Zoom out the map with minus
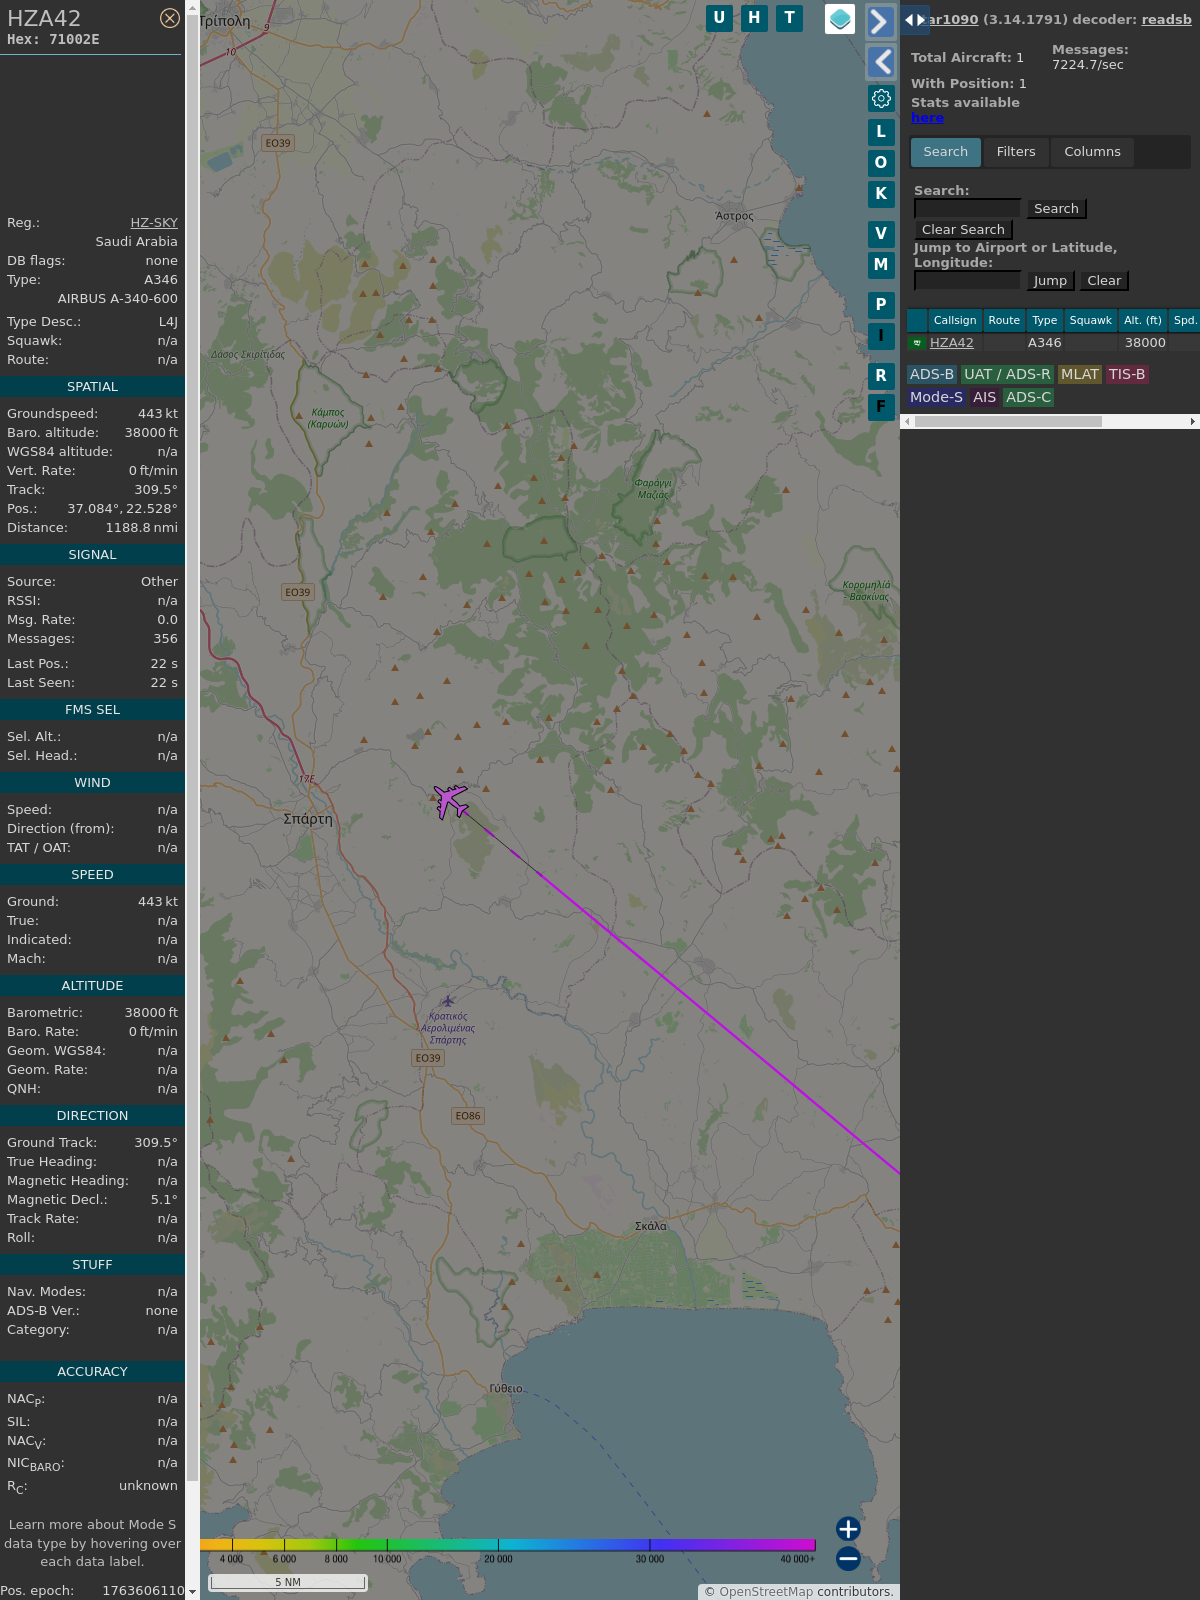 pos(848,1558)
